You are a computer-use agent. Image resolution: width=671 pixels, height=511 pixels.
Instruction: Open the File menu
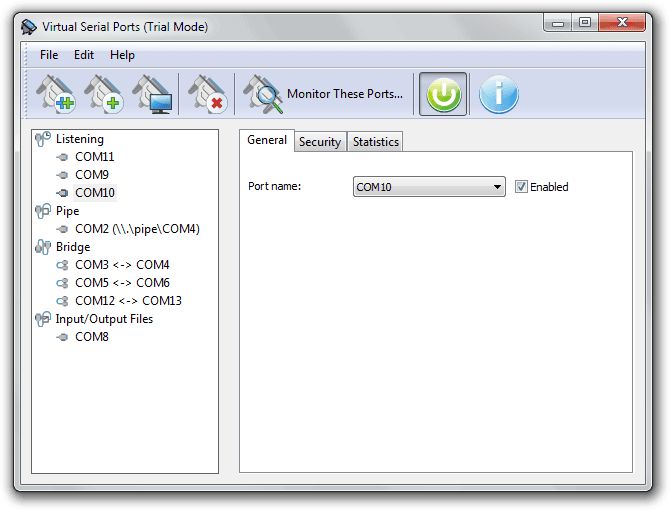[x=49, y=55]
